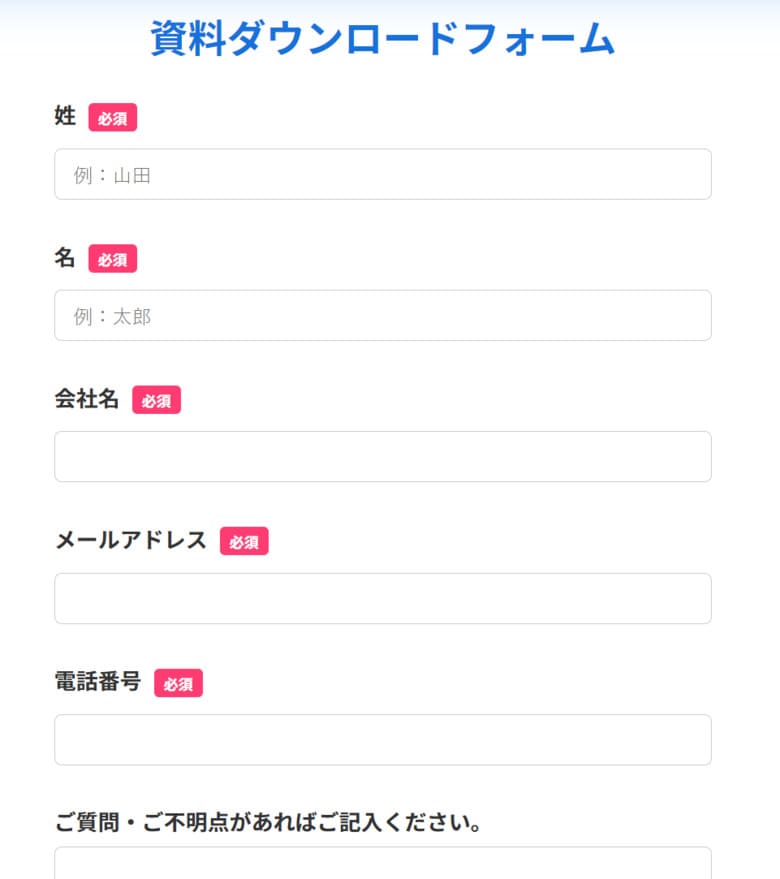Click the 必須 badge beside 名
This screenshot has width=780, height=879.
[113, 258]
